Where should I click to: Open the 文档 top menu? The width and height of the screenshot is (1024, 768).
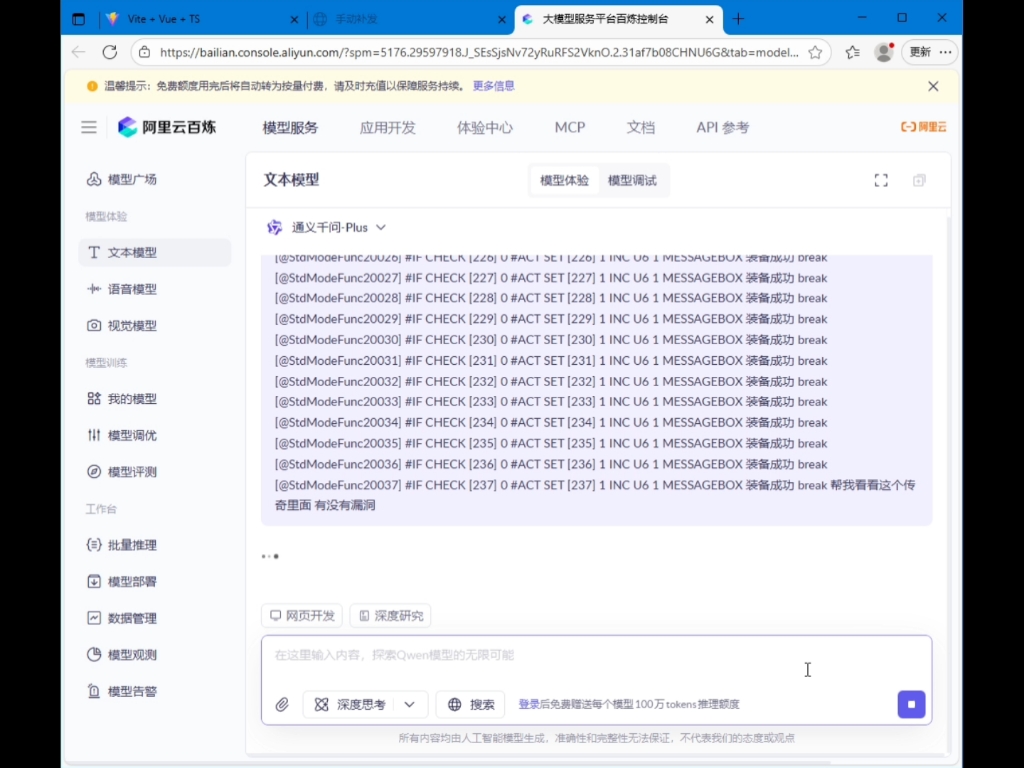(x=640, y=127)
